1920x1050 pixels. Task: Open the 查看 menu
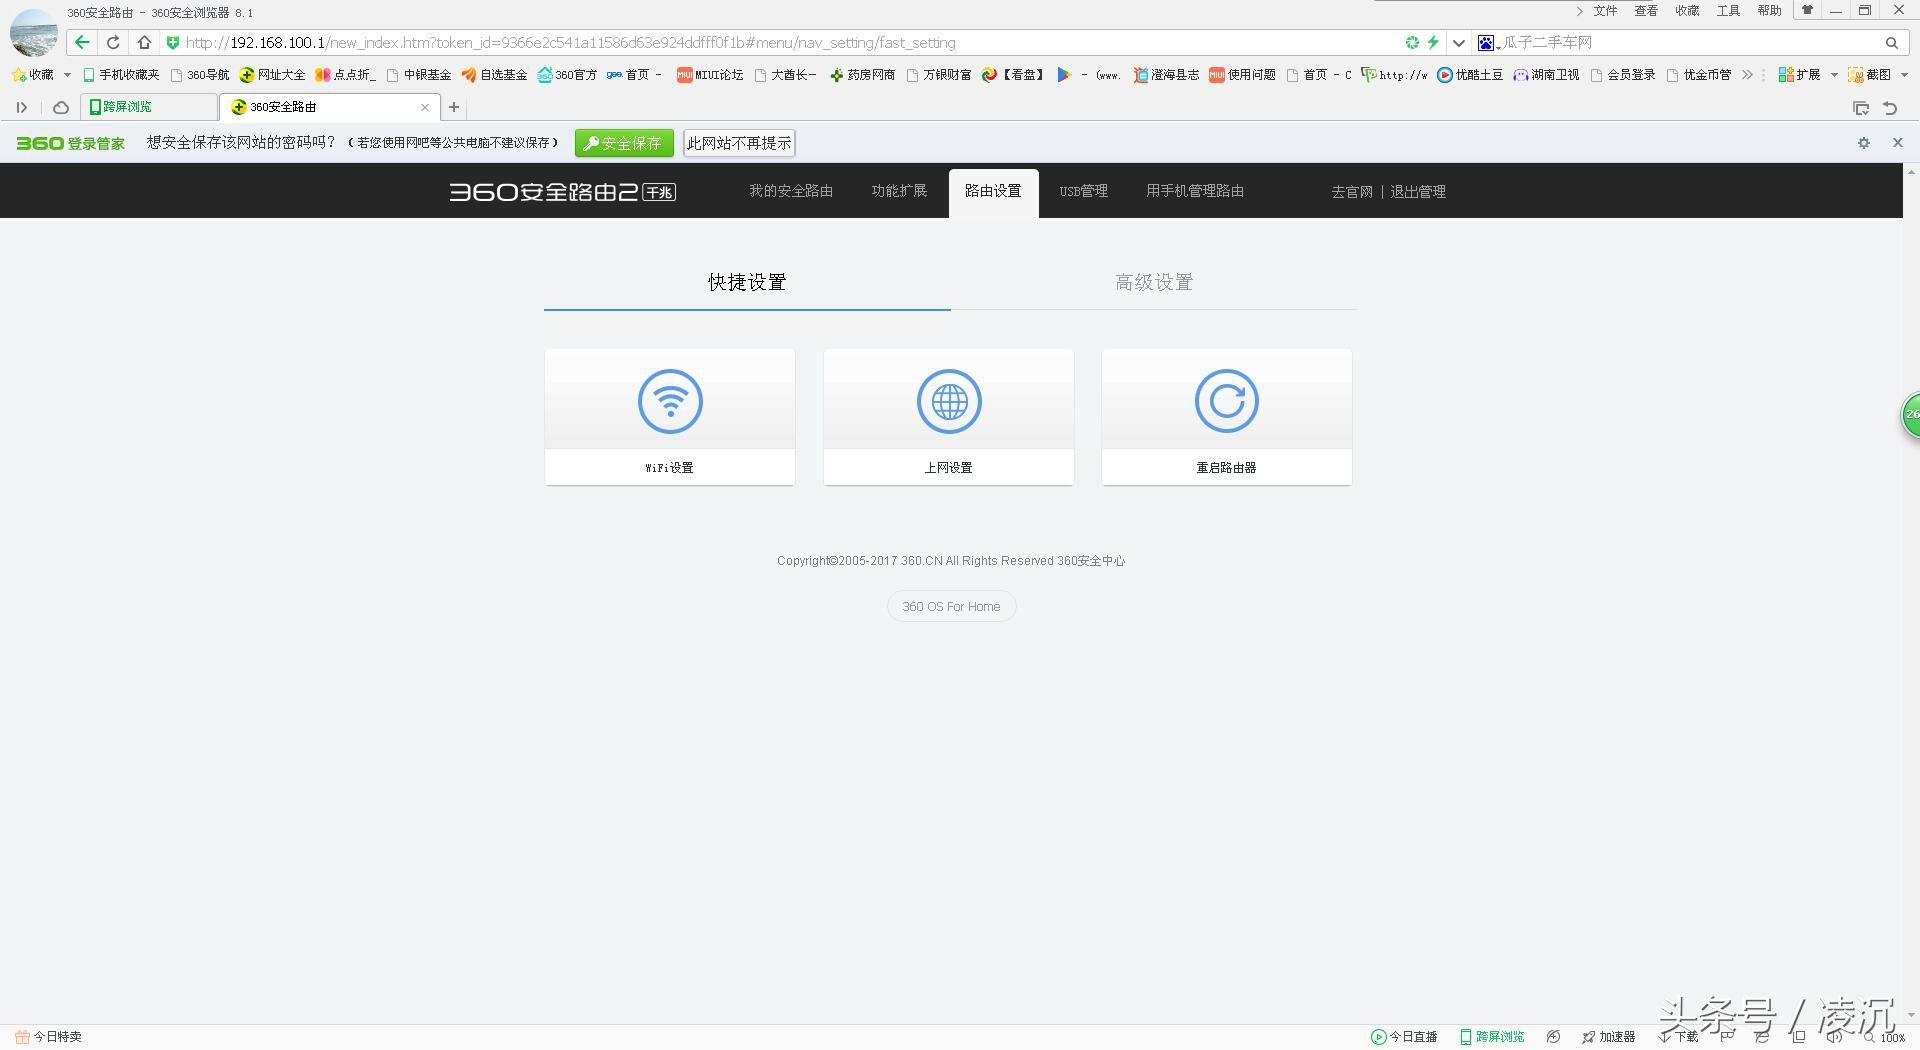pos(1646,11)
